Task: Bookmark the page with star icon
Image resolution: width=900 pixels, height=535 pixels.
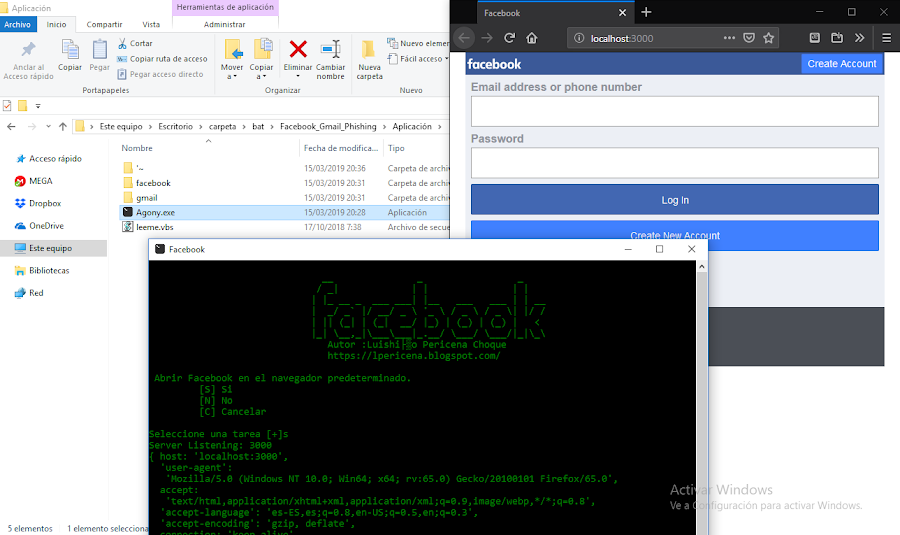Action: (769, 38)
